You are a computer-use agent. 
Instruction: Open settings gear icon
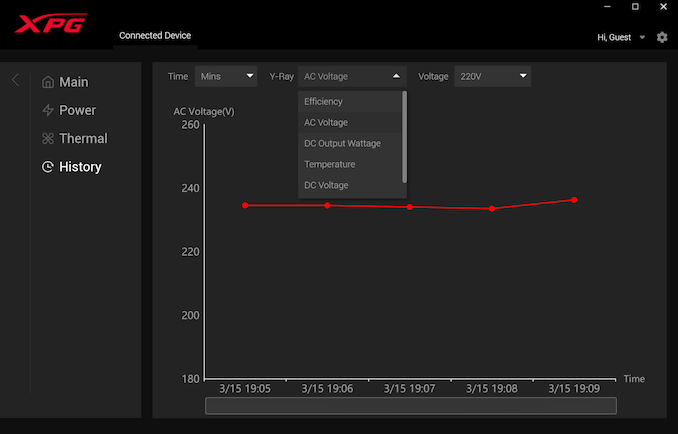point(662,37)
